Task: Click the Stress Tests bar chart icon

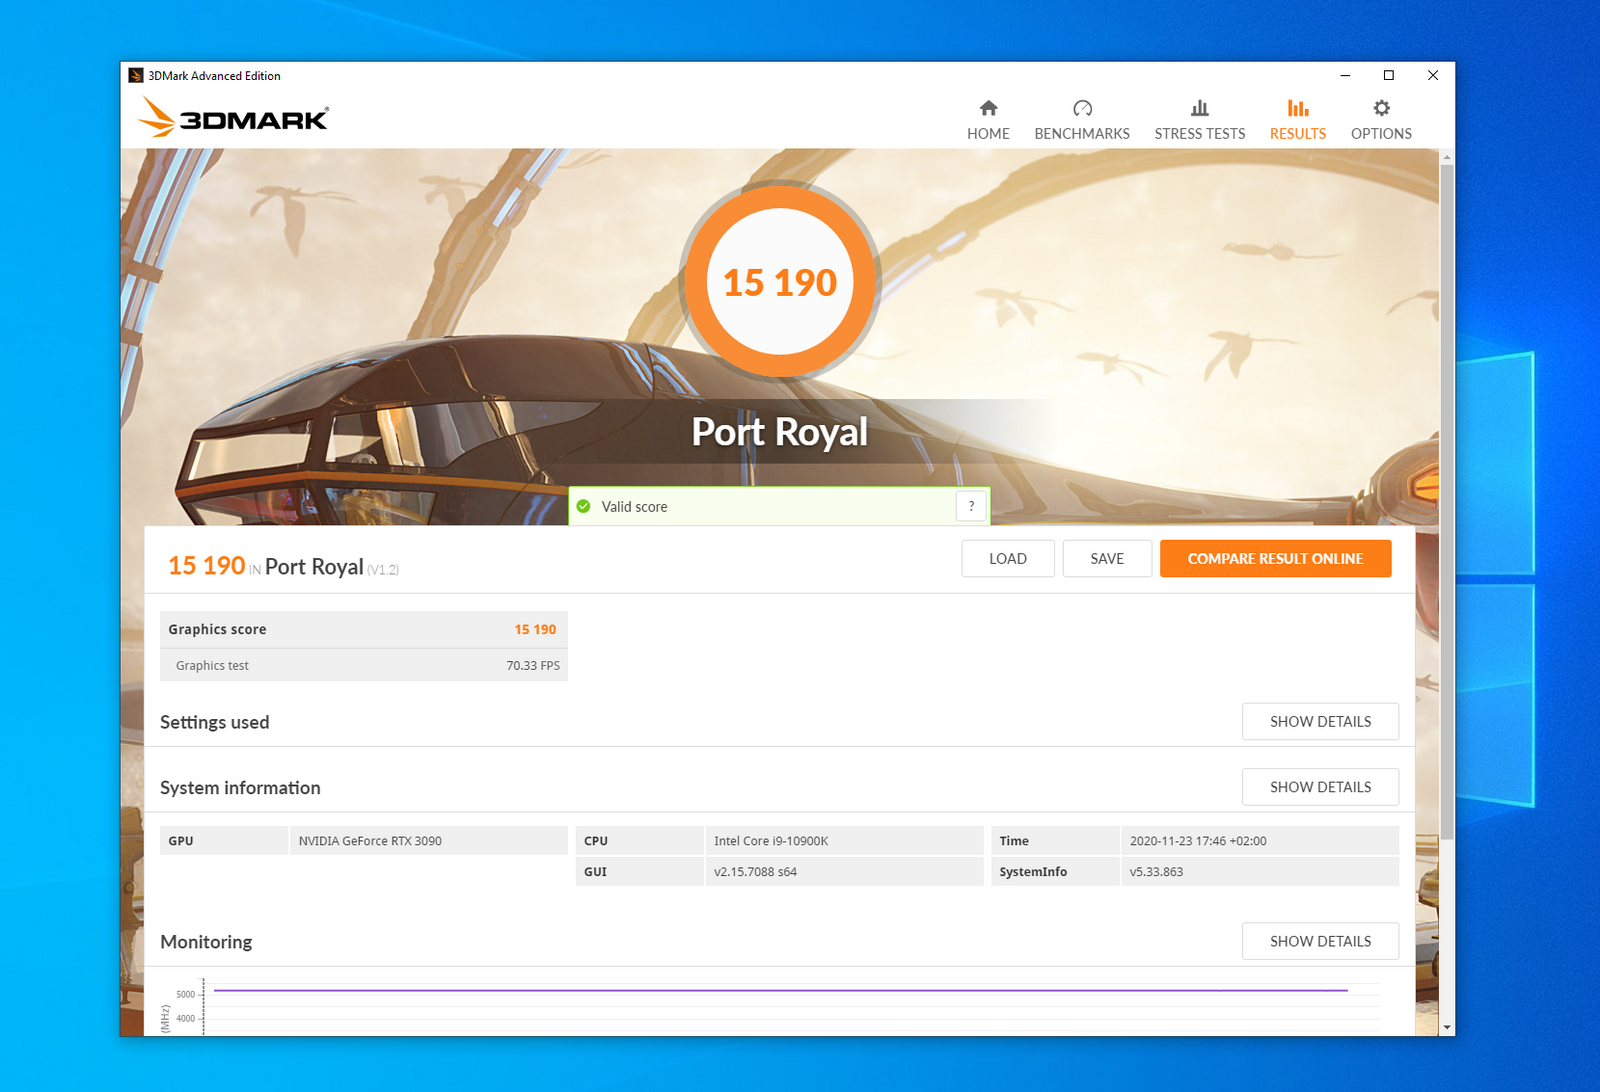Action: coord(1200,108)
